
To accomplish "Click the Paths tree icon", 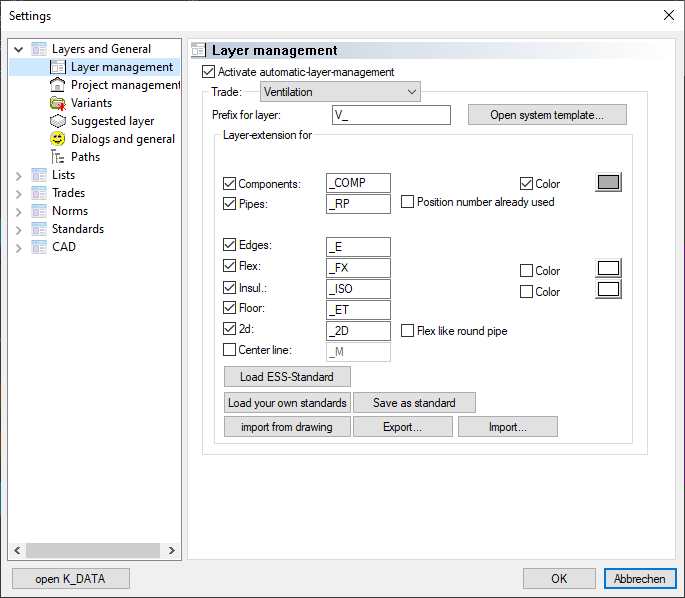I will click(58, 157).
